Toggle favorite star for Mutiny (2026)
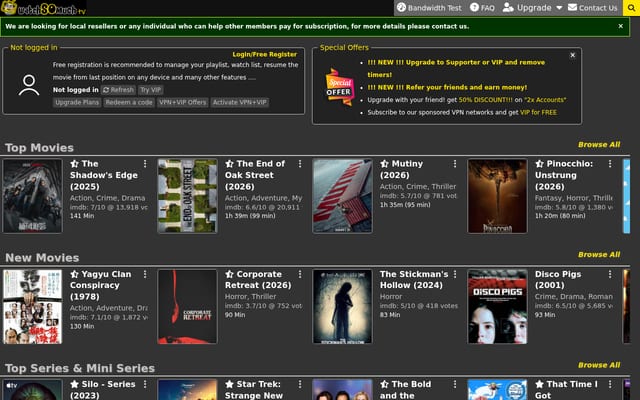The height and width of the screenshot is (400, 640). tap(384, 164)
